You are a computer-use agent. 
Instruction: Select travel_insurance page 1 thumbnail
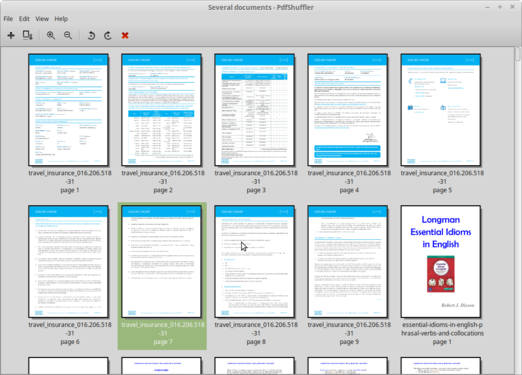(69, 110)
